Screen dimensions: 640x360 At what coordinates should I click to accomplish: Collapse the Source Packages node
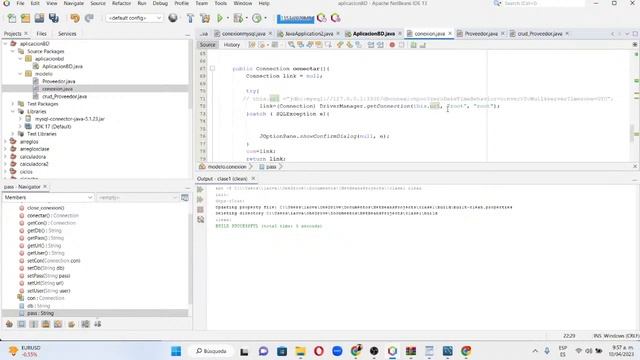click(x=13, y=51)
